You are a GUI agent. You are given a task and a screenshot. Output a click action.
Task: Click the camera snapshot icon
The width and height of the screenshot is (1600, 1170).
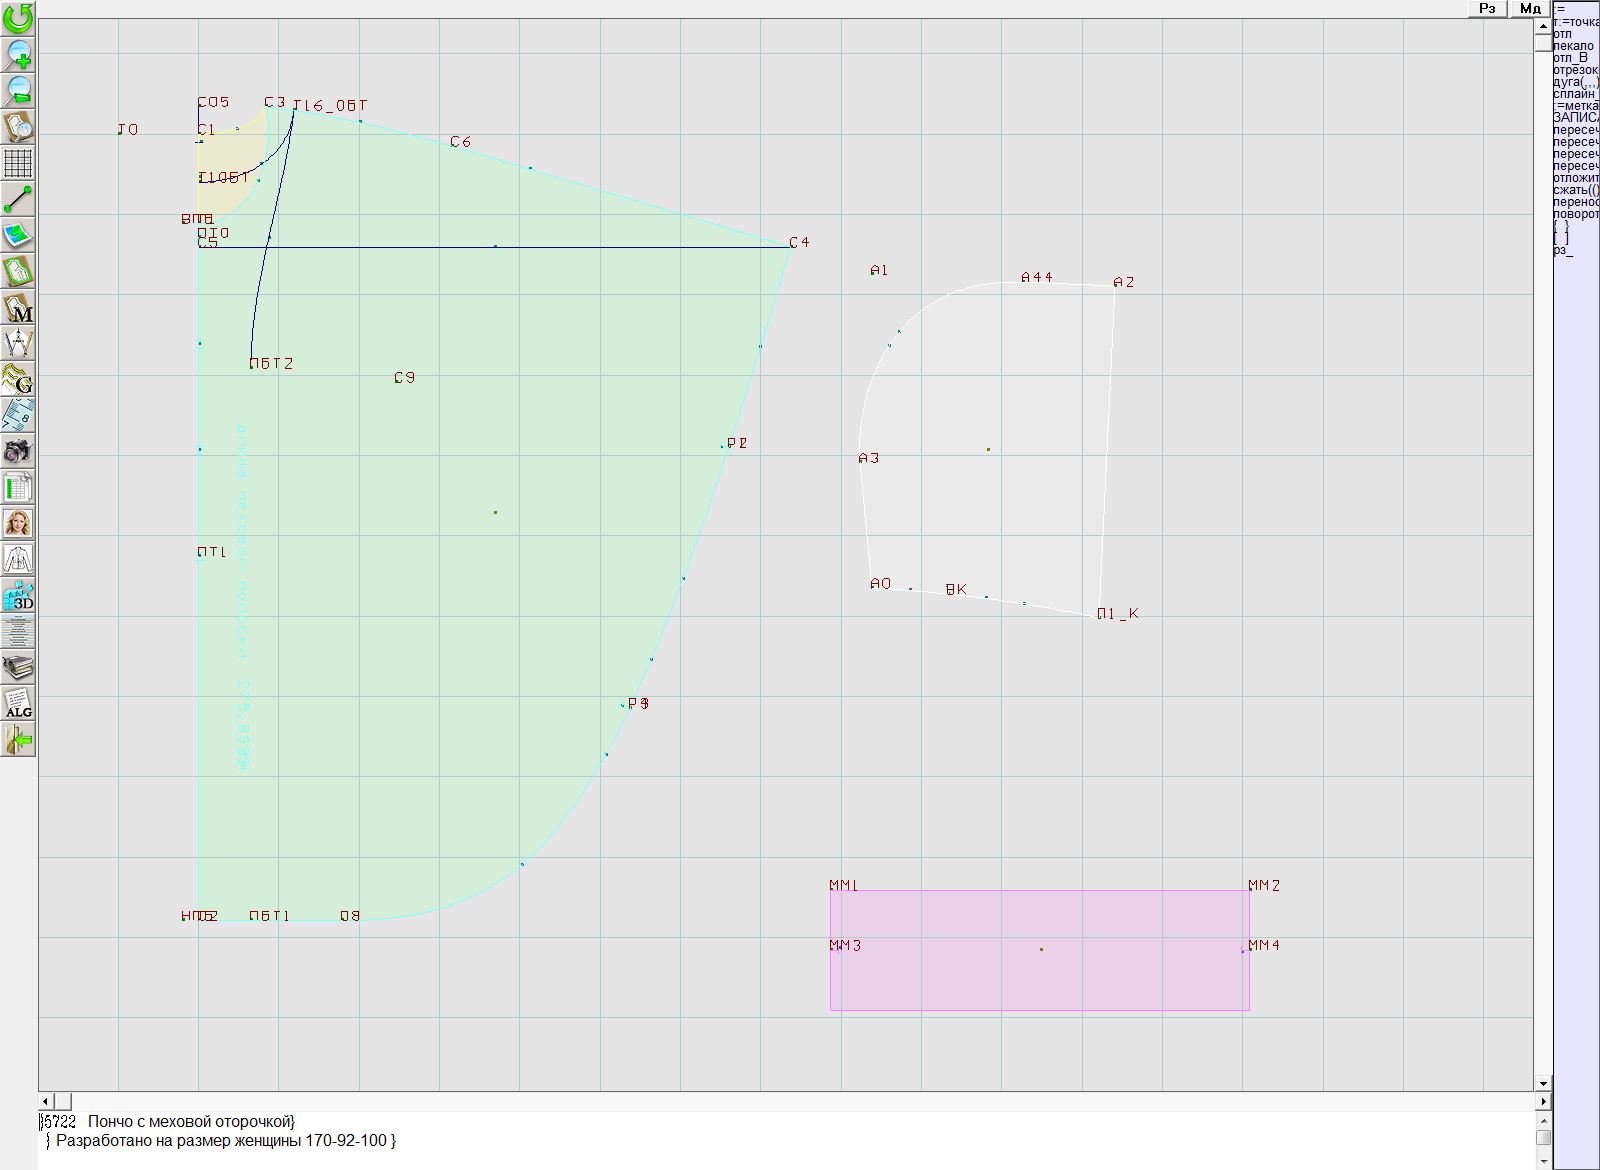coord(18,451)
